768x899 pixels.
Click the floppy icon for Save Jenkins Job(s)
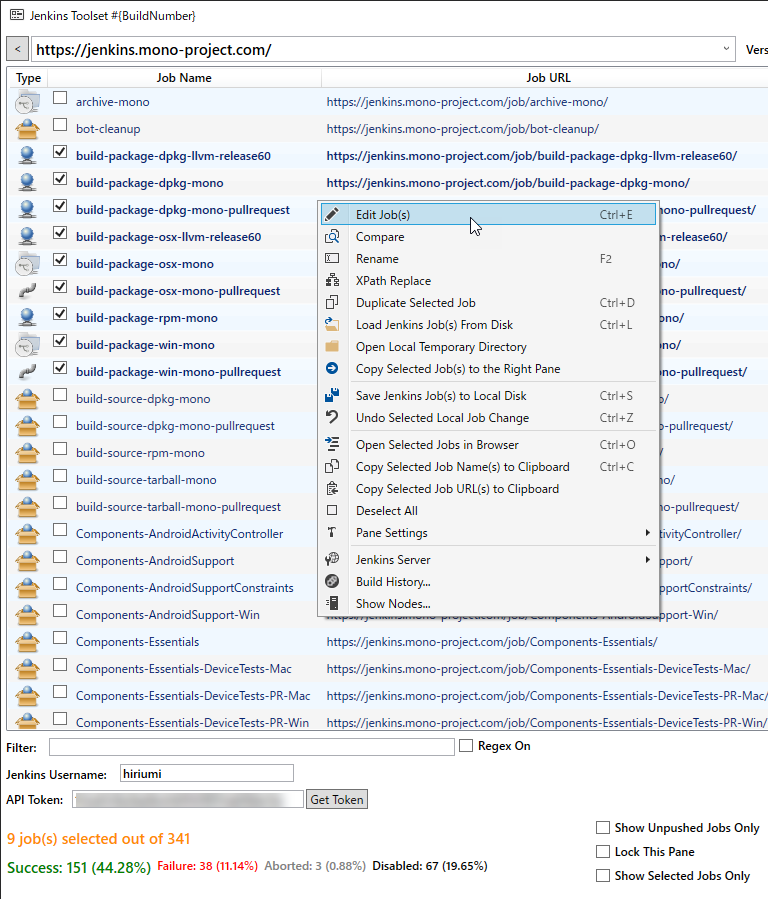tap(332, 395)
